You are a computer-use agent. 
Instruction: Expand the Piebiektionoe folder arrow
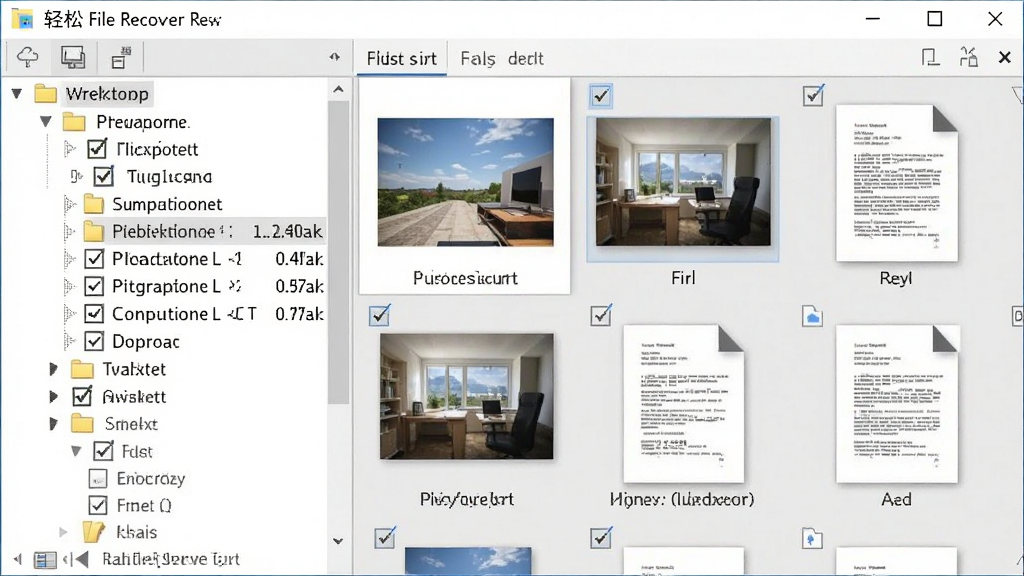point(69,232)
